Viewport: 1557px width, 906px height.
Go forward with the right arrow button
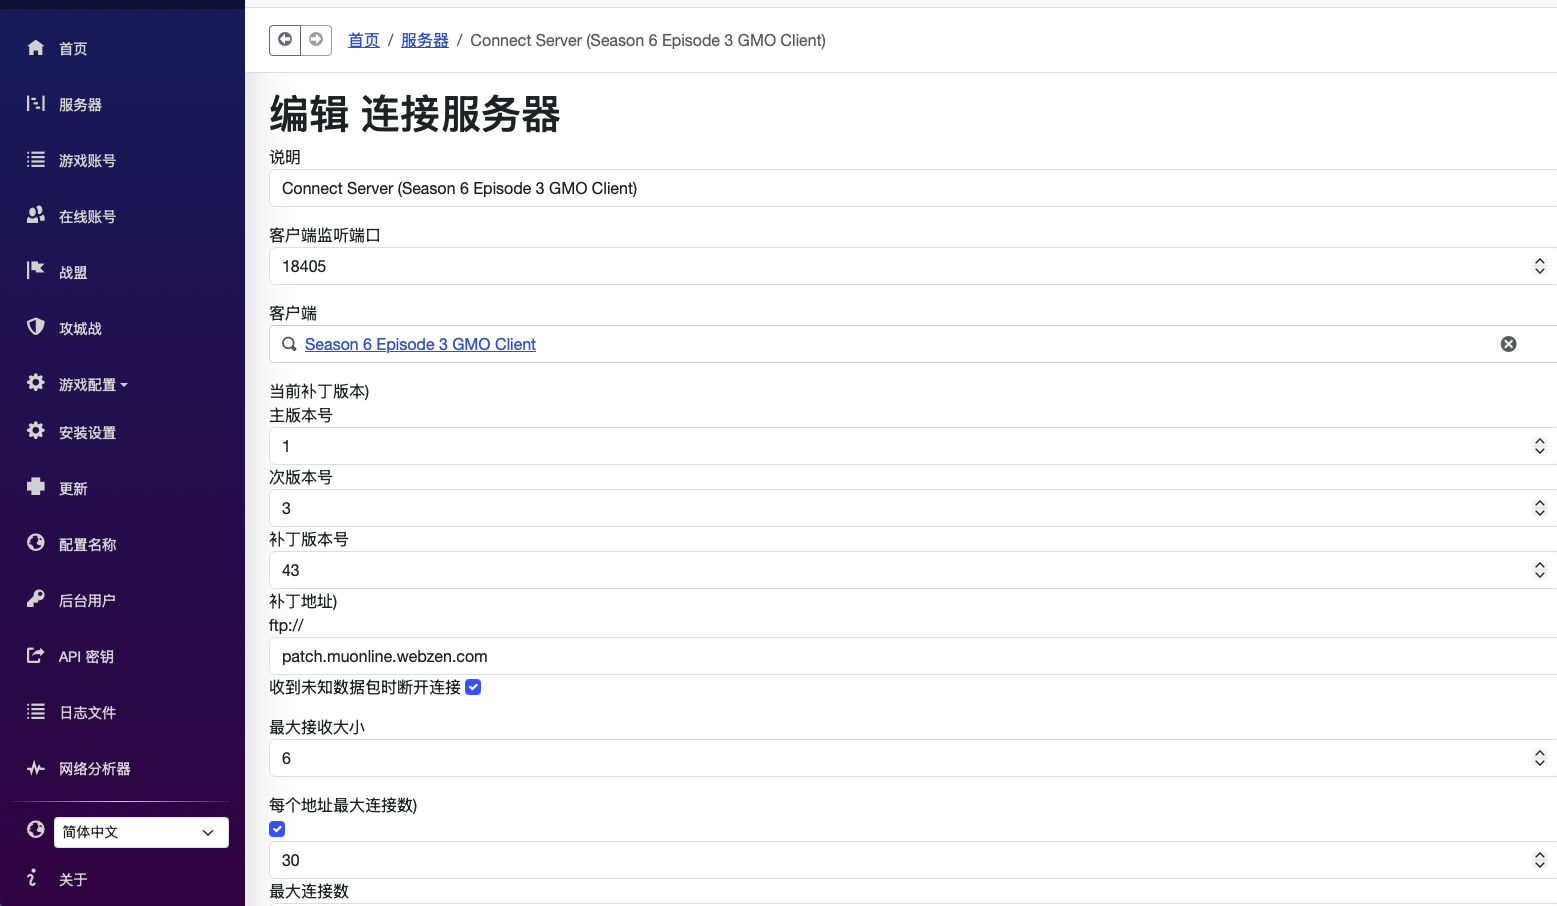[316, 40]
